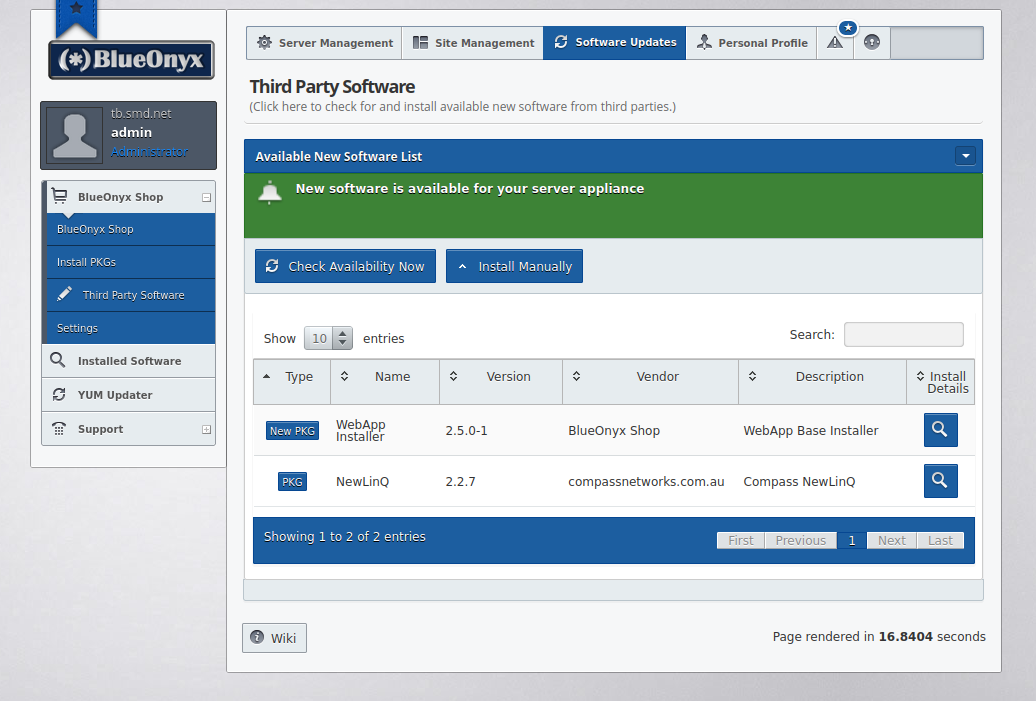Switch to the Server Management tab
Image resolution: width=1036 pixels, height=701 pixels.
325,43
